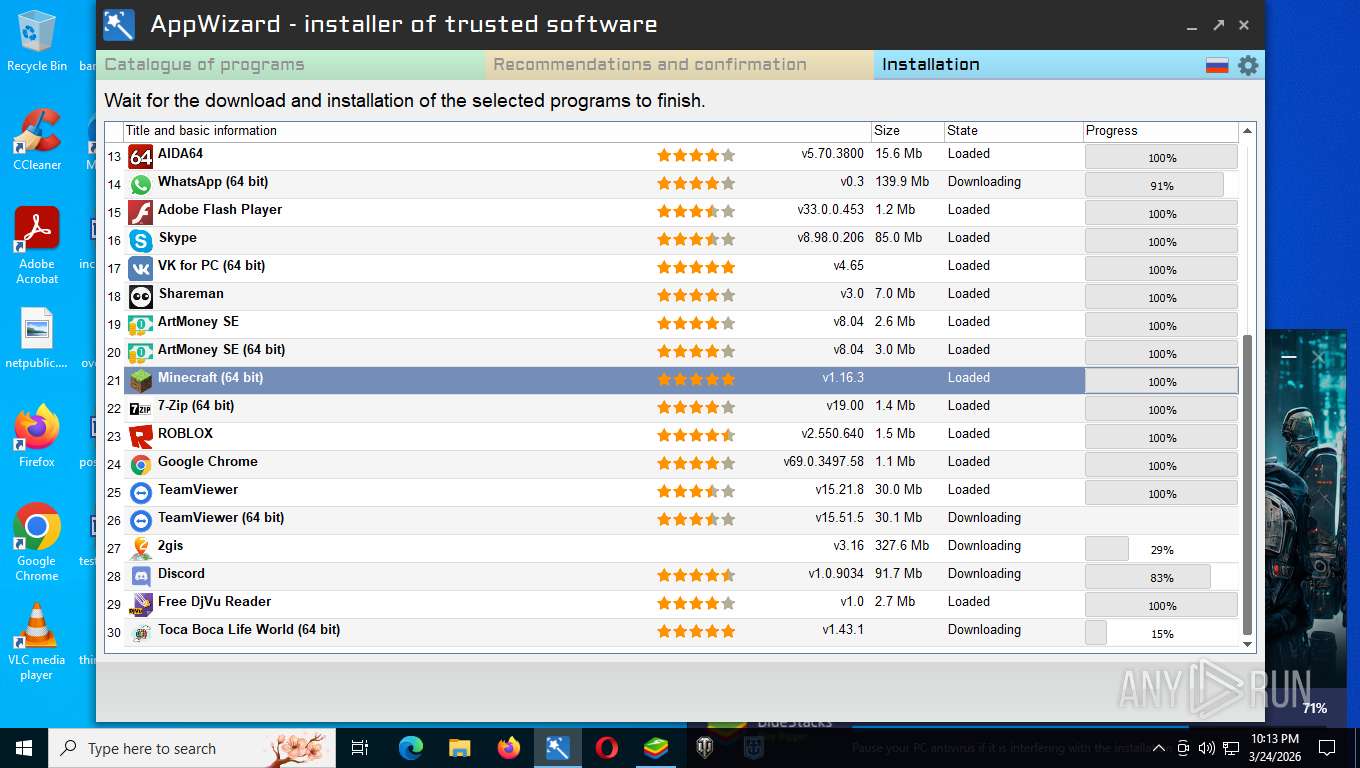The width and height of the screenshot is (1360, 768).
Task: Click the WhatsApp (64 bit) icon
Action: pyautogui.click(x=141, y=184)
